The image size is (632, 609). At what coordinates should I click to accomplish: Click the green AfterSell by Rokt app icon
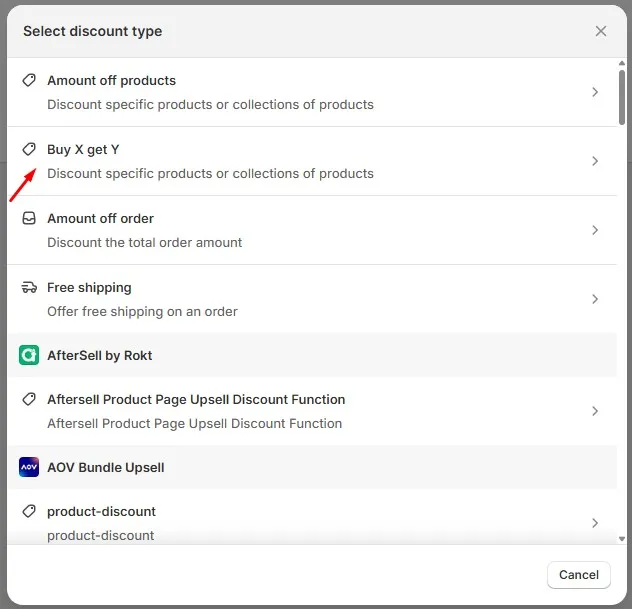pyautogui.click(x=29, y=355)
